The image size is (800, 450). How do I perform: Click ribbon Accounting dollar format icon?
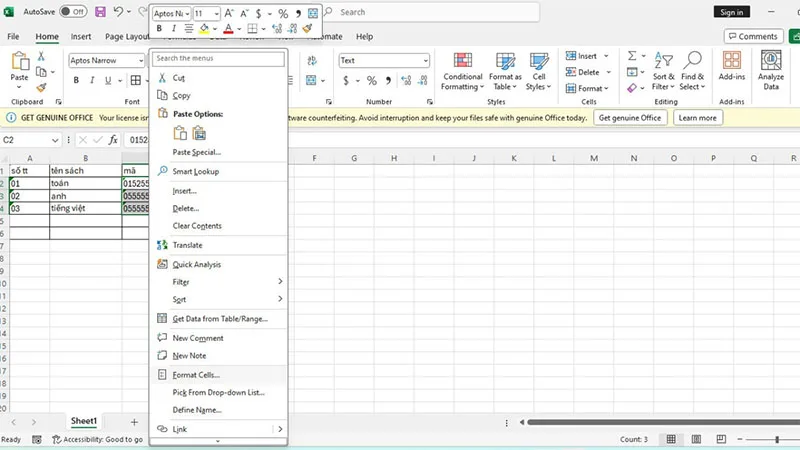click(x=346, y=81)
